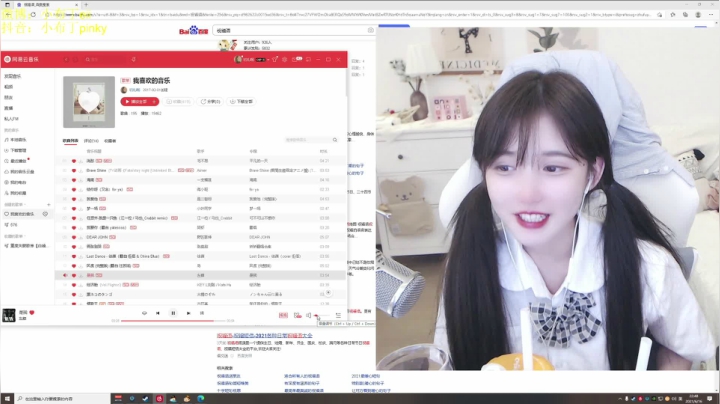Screen dimensions: 720x404
Task: Click the Baidu camera image-search icon
Action: click(371, 30)
